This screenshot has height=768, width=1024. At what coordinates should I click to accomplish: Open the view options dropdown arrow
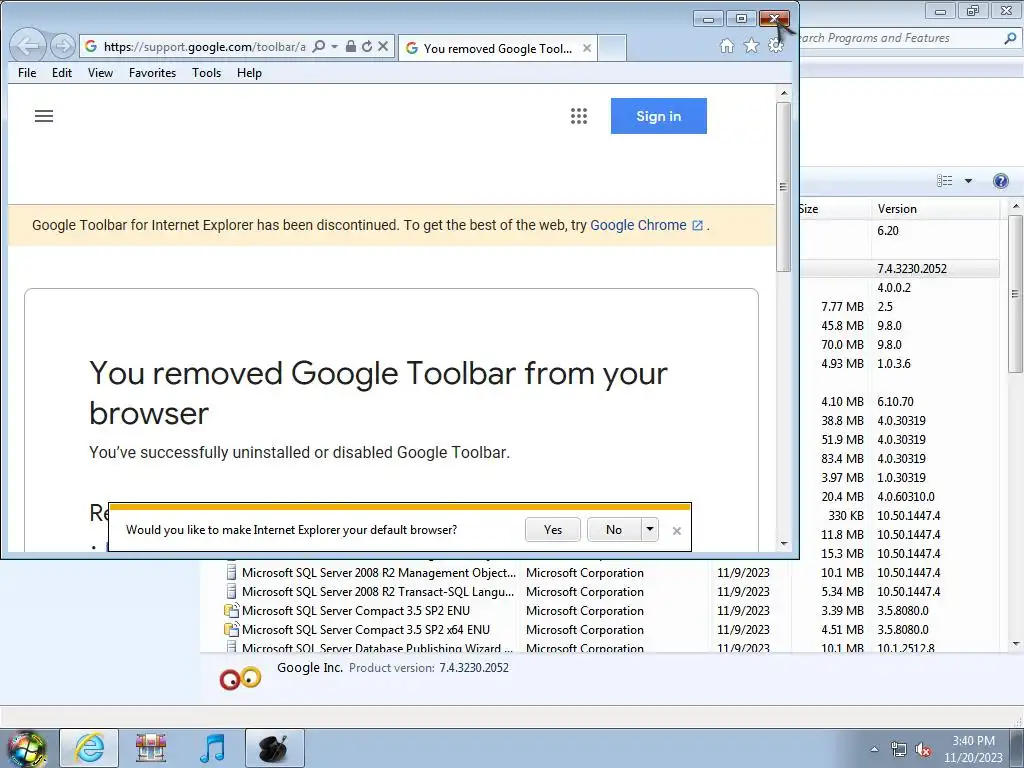[x=968, y=181]
